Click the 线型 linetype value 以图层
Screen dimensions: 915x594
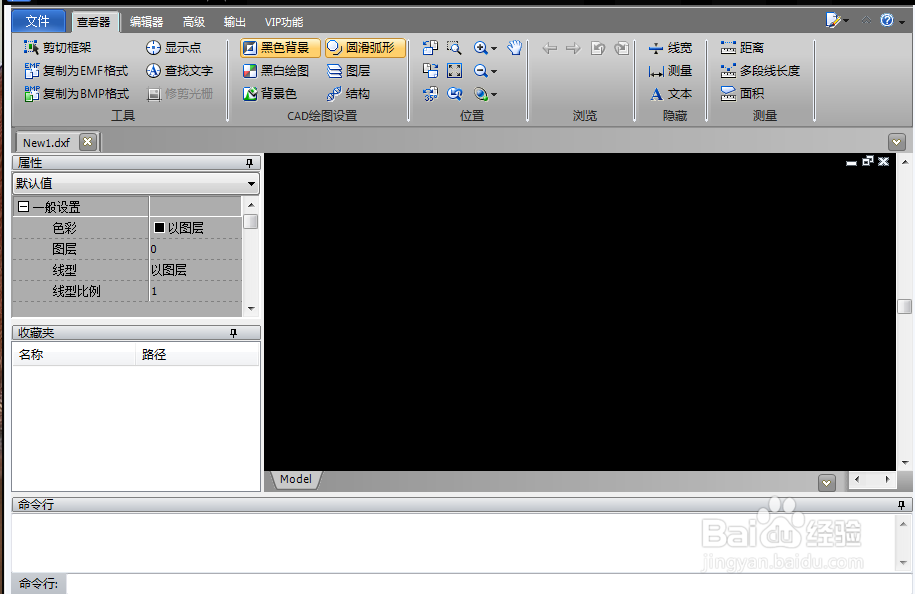(x=195, y=270)
